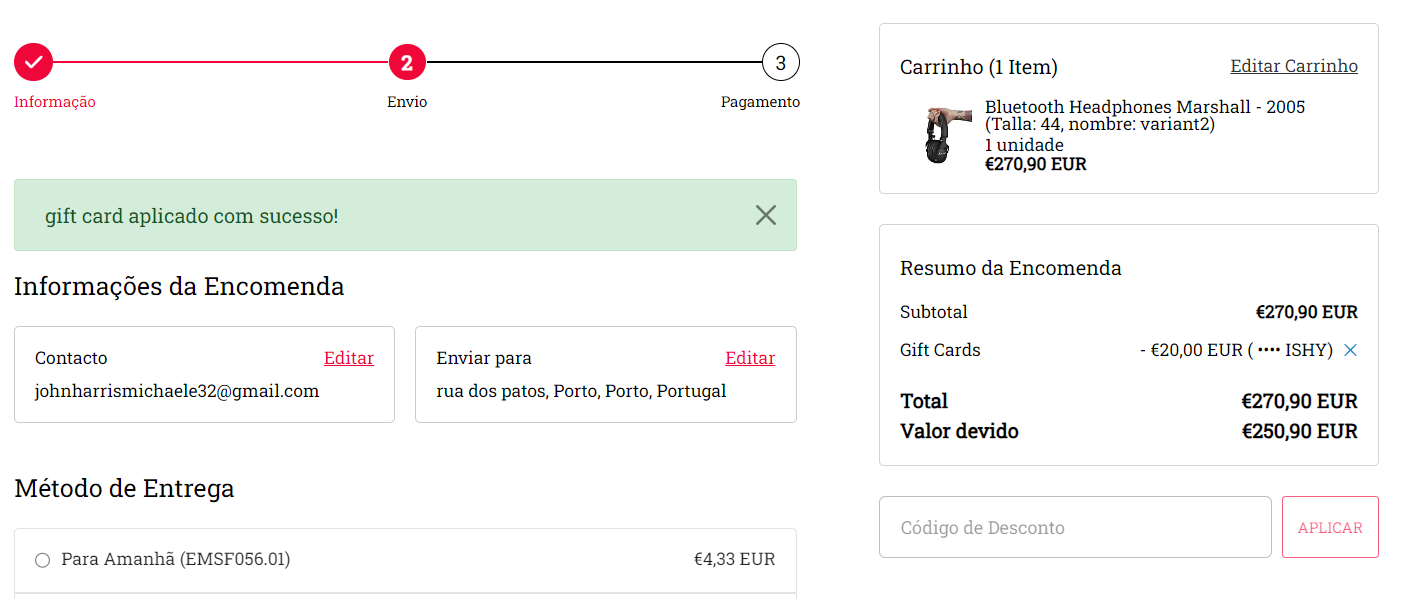Open the Editar Carrinho link
The width and height of the screenshot is (1409, 599).
click(1293, 66)
